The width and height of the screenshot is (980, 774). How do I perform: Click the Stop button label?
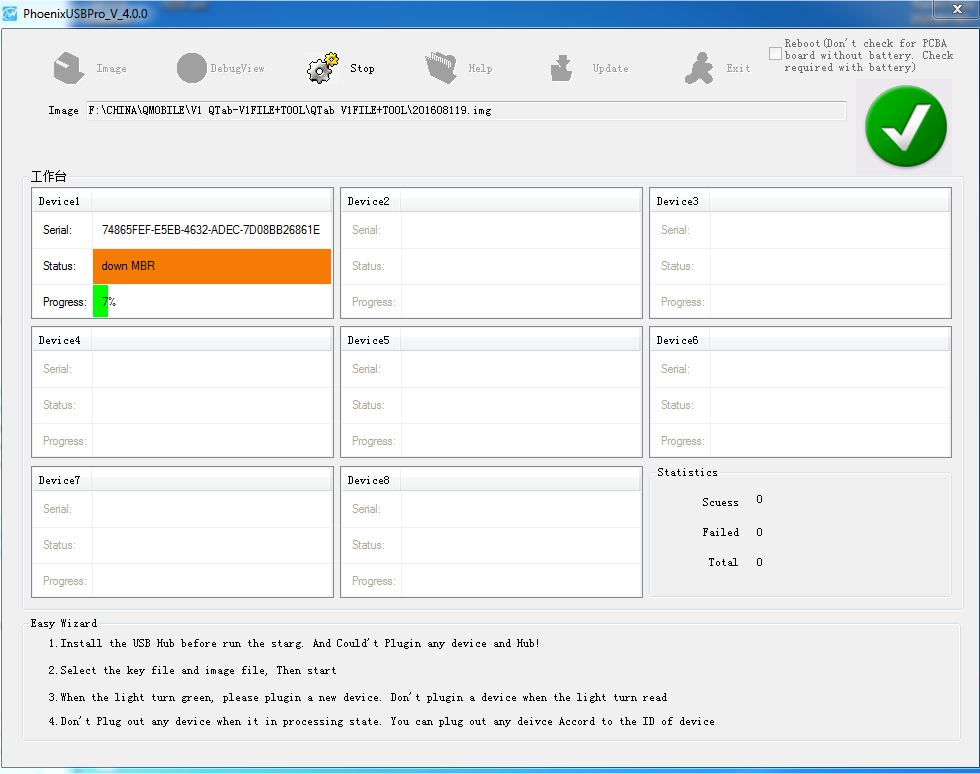point(362,68)
